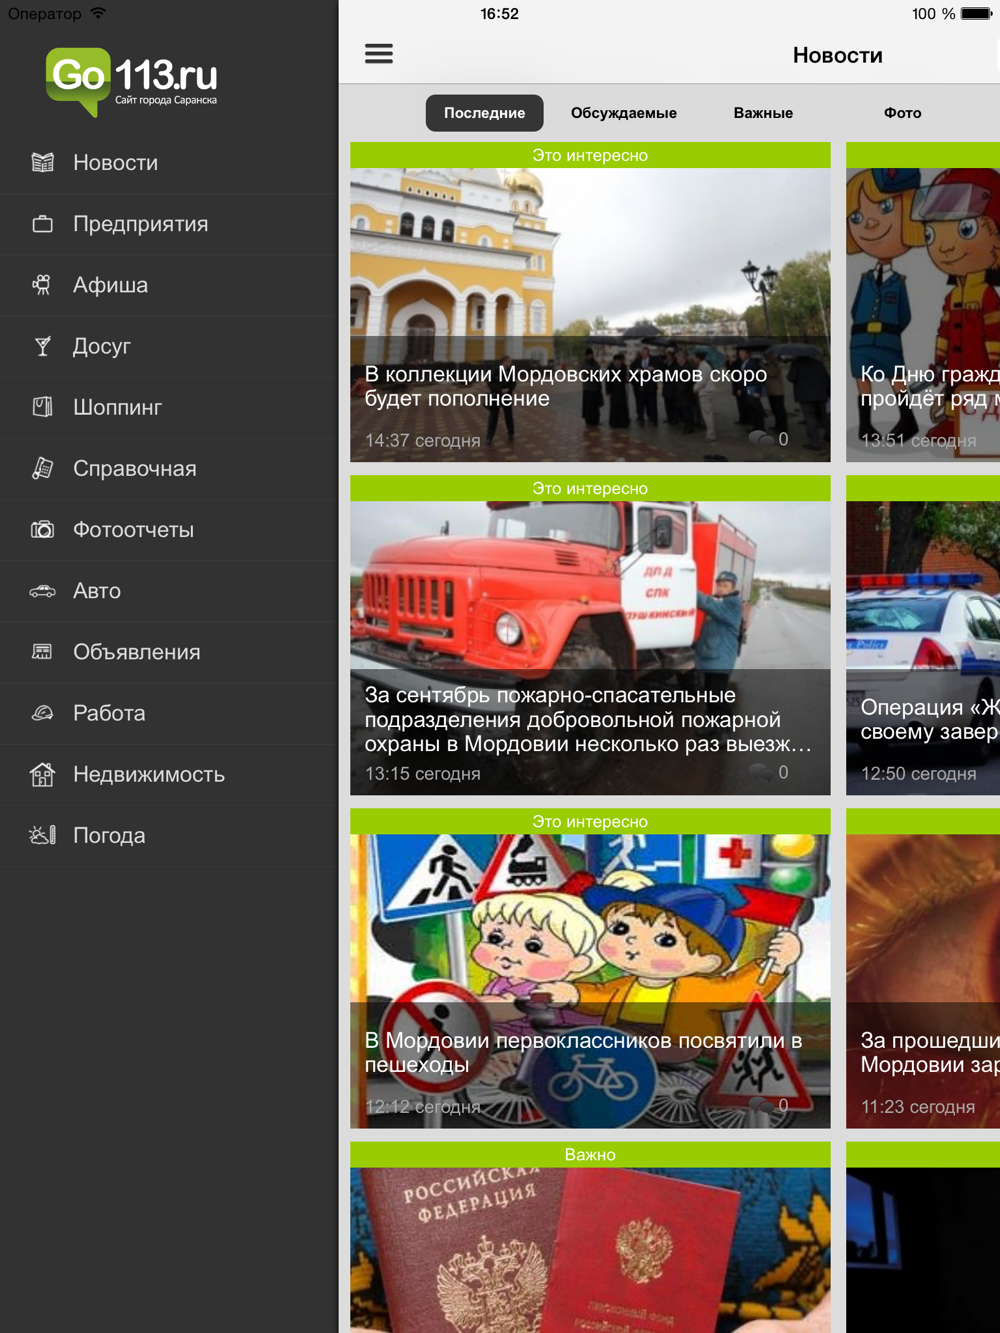Tap the '12:50 сегодня' timestamp

click(x=918, y=773)
